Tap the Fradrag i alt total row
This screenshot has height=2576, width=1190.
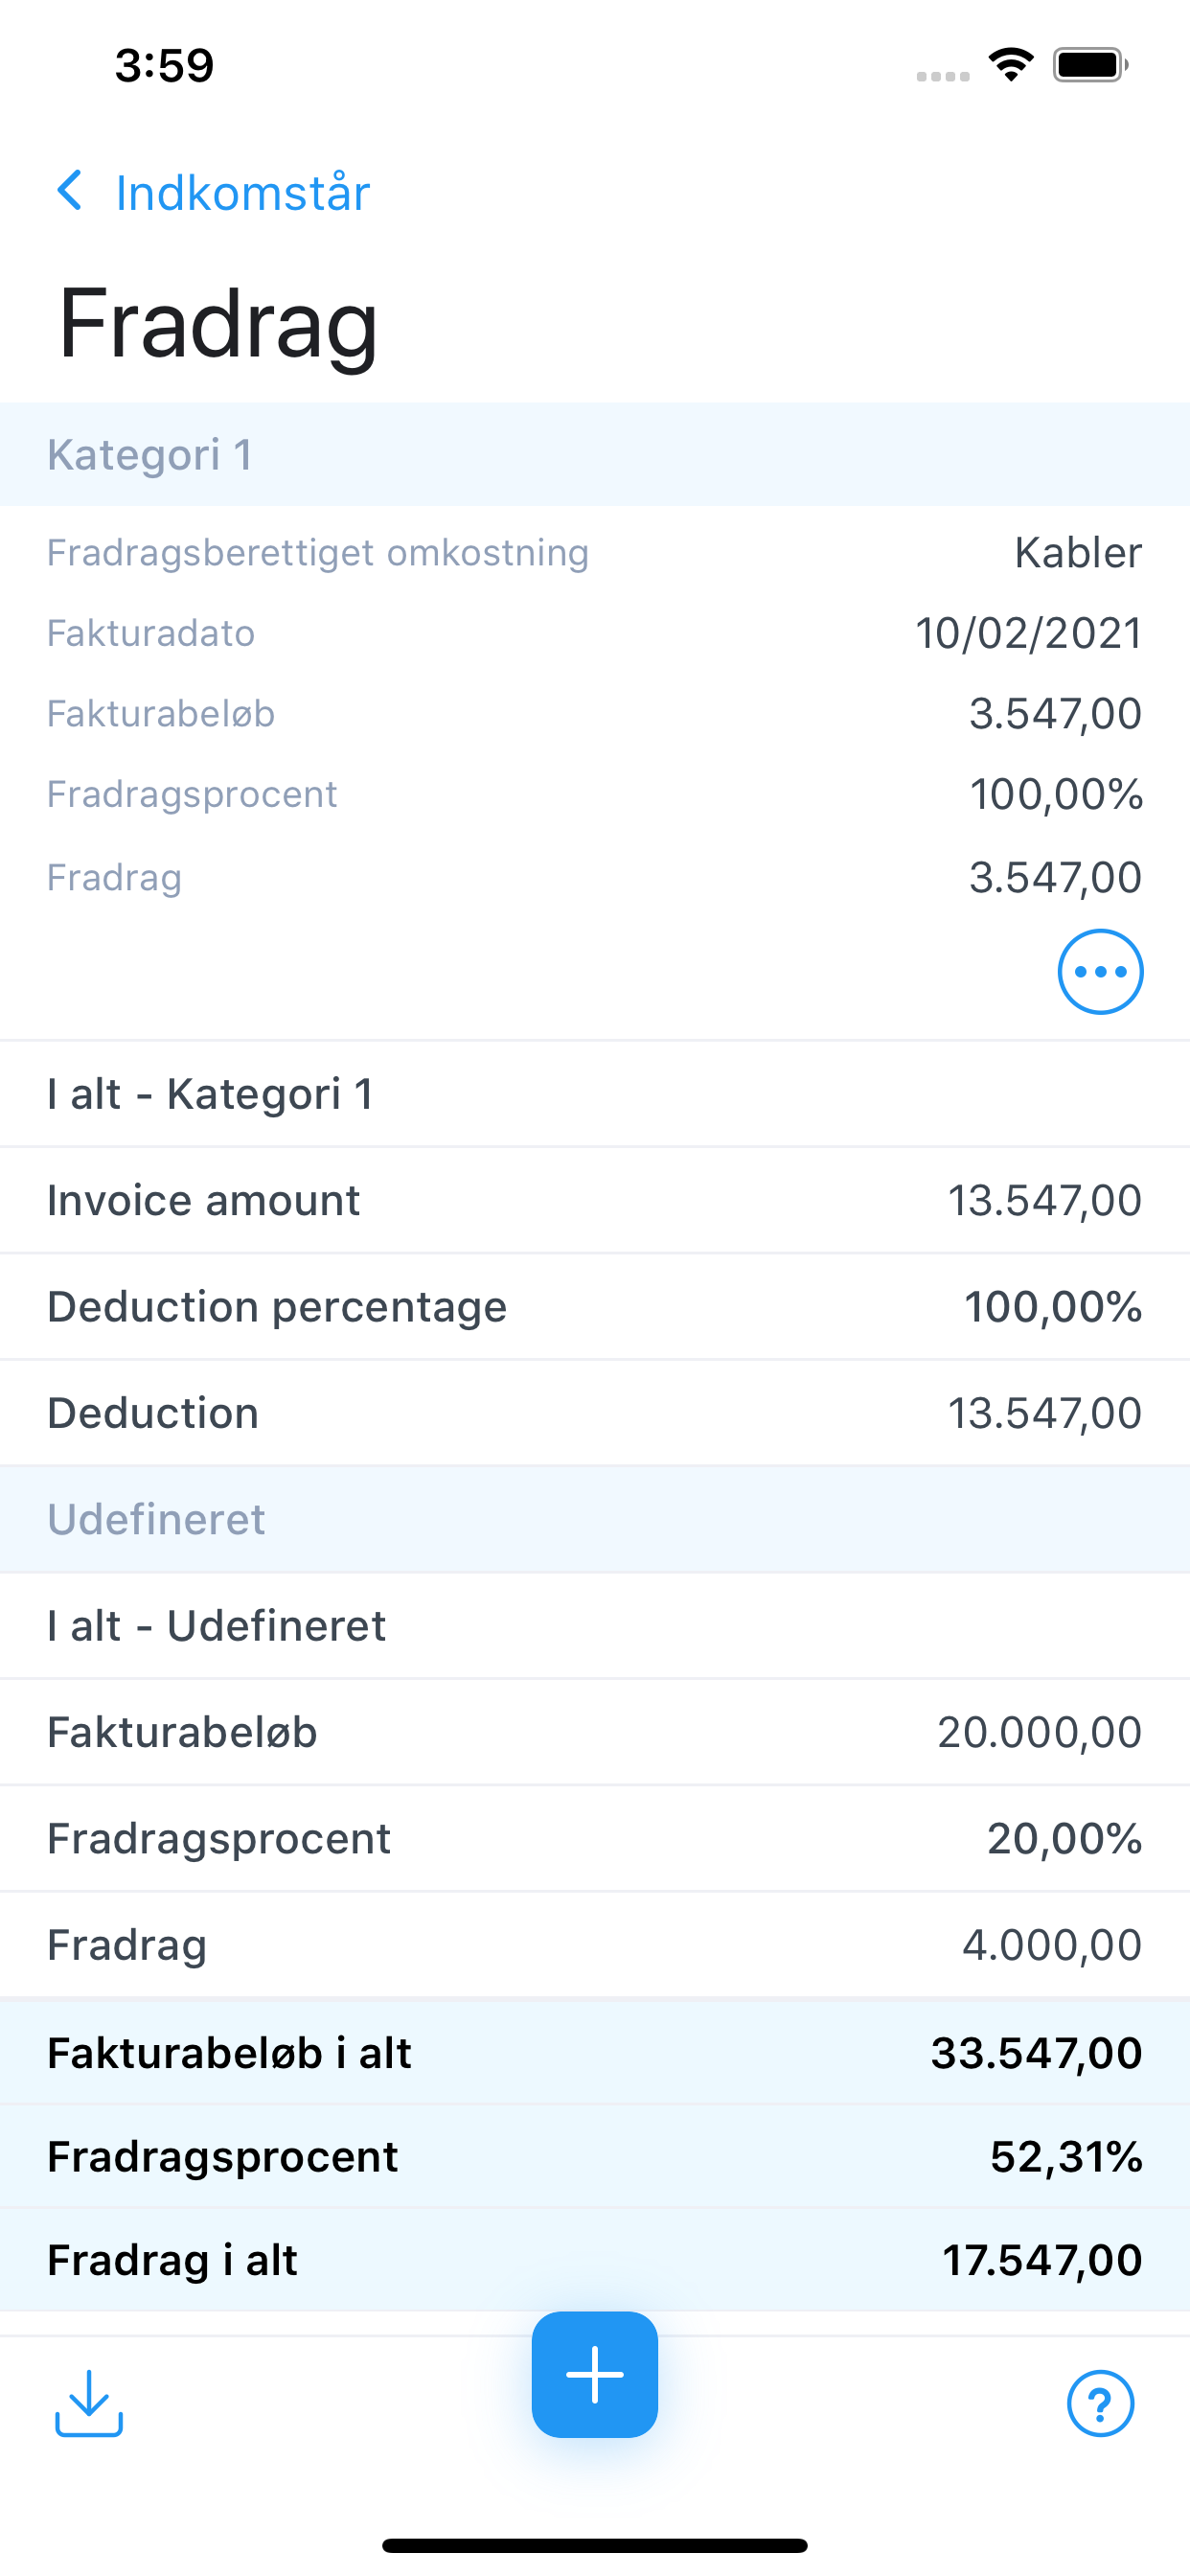point(595,2260)
